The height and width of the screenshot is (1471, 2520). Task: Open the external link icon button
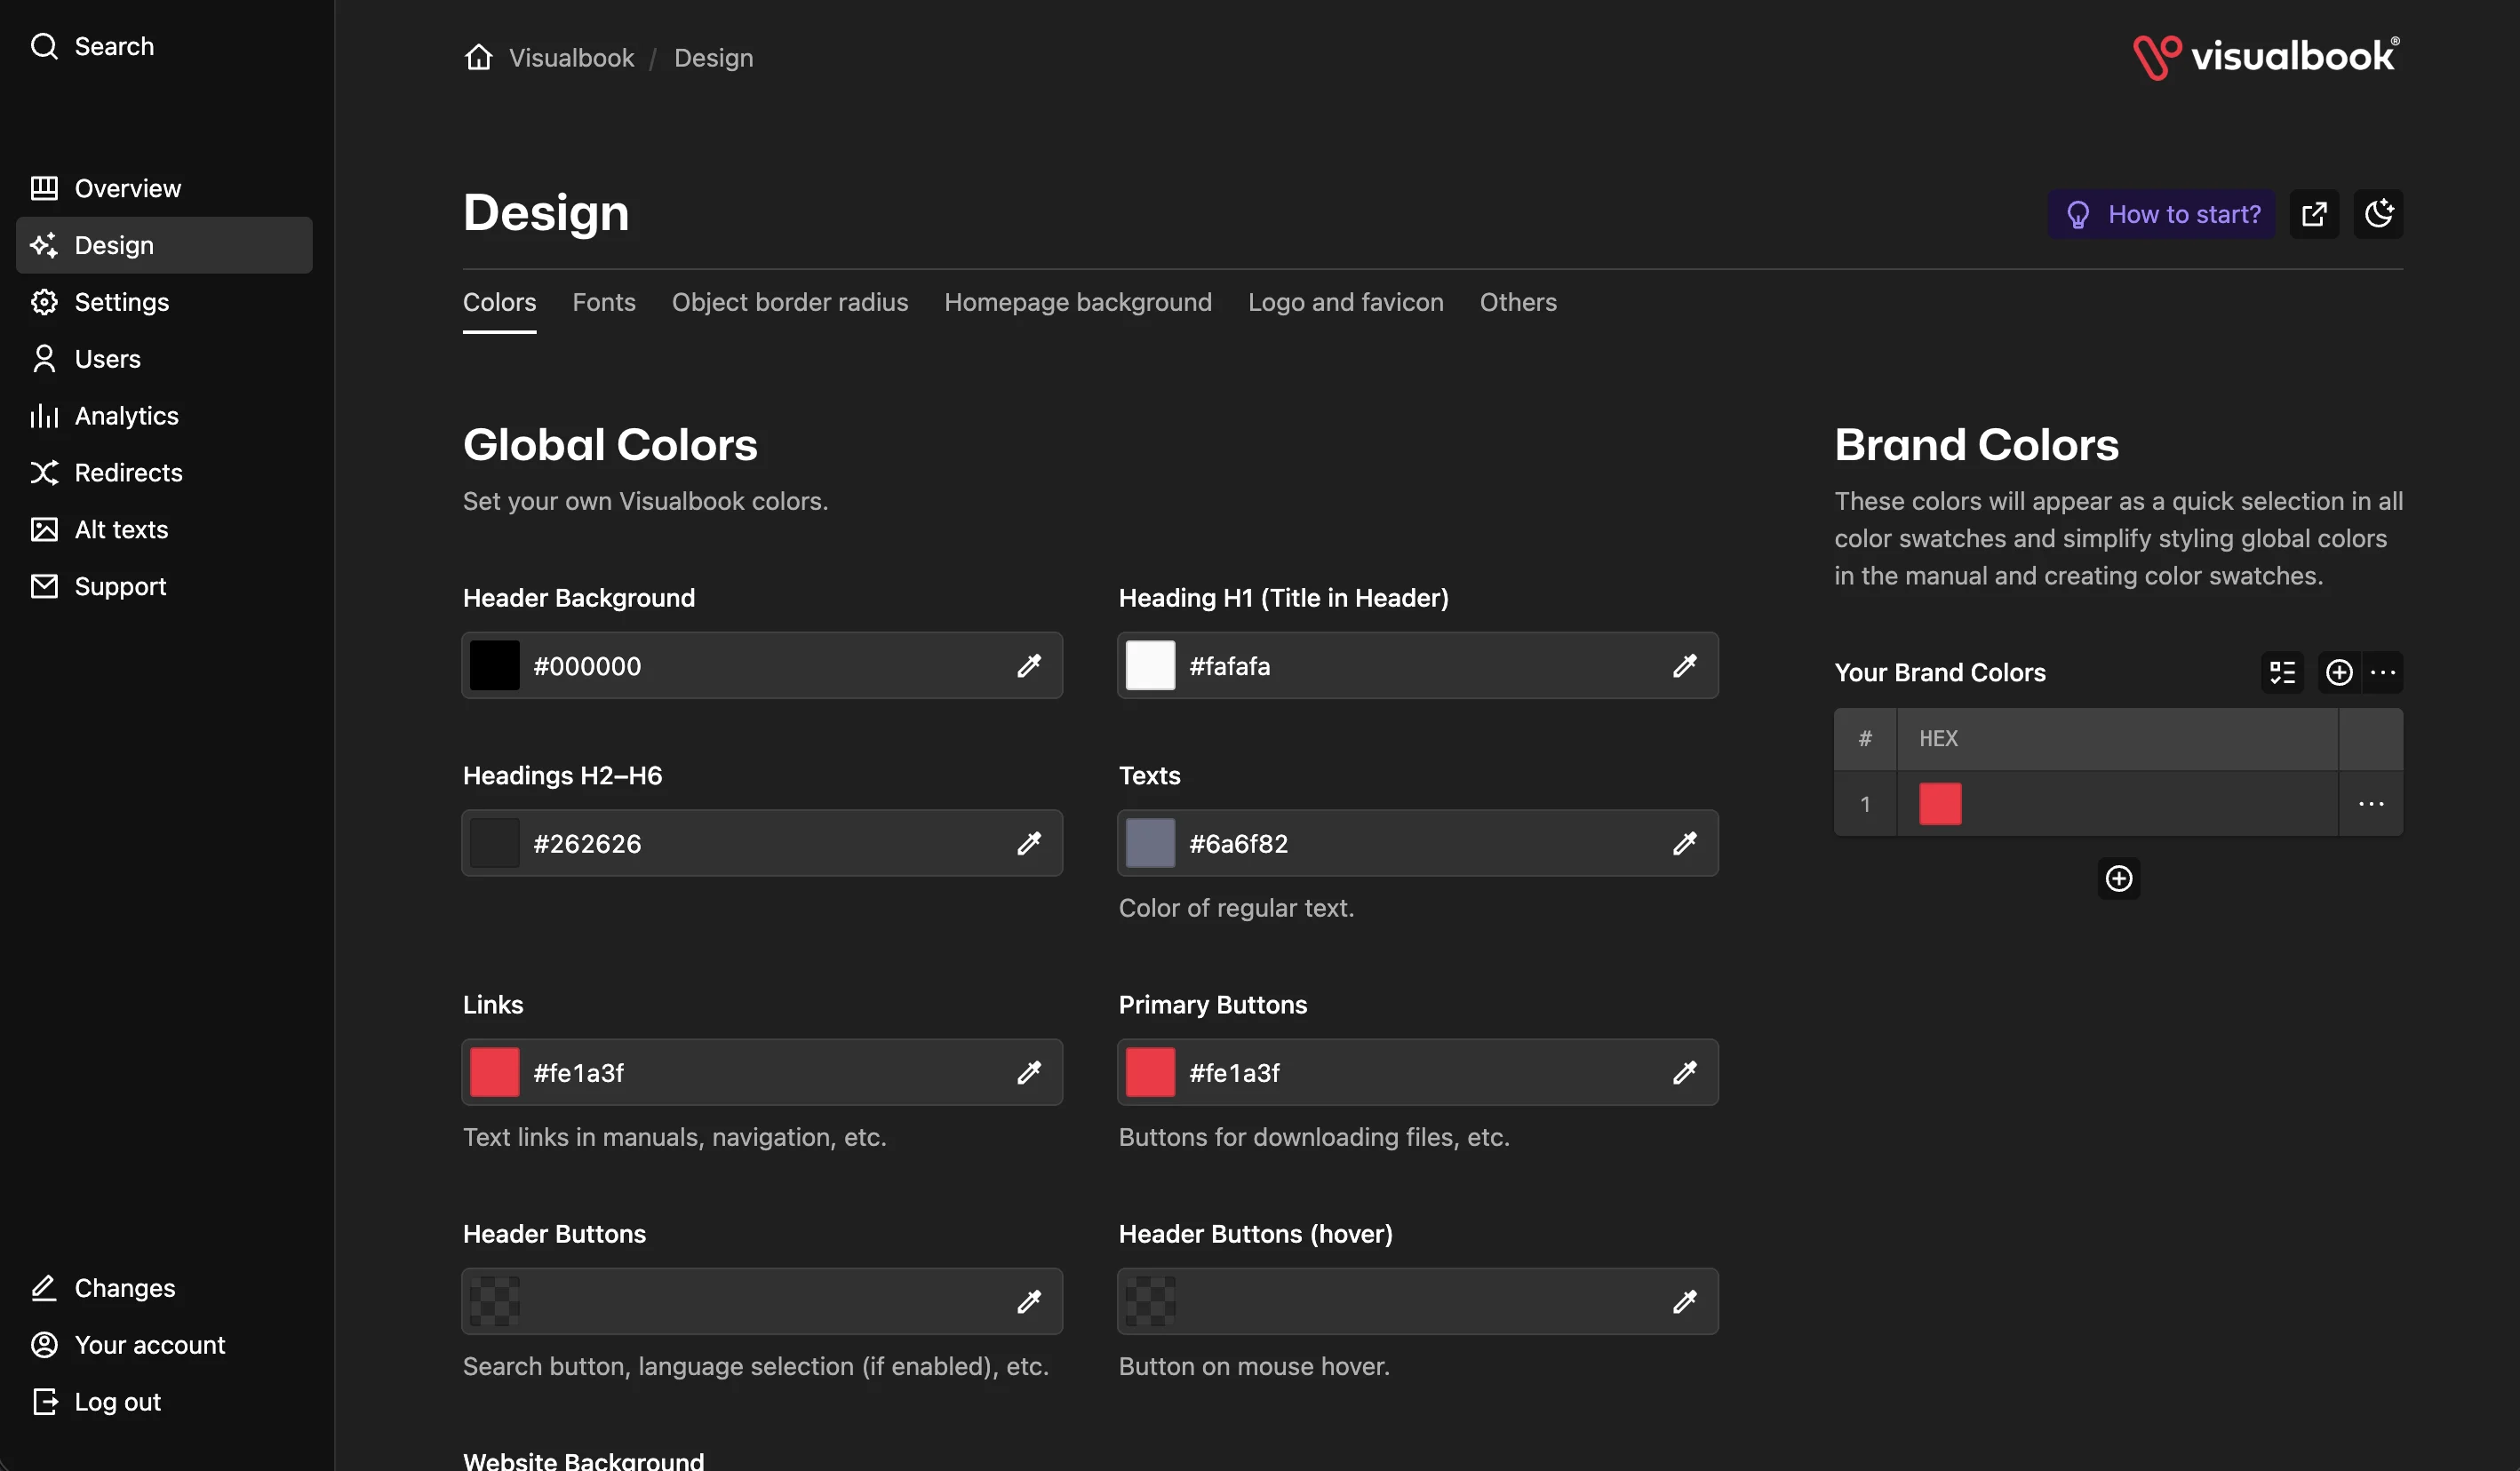tap(2314, 214)
